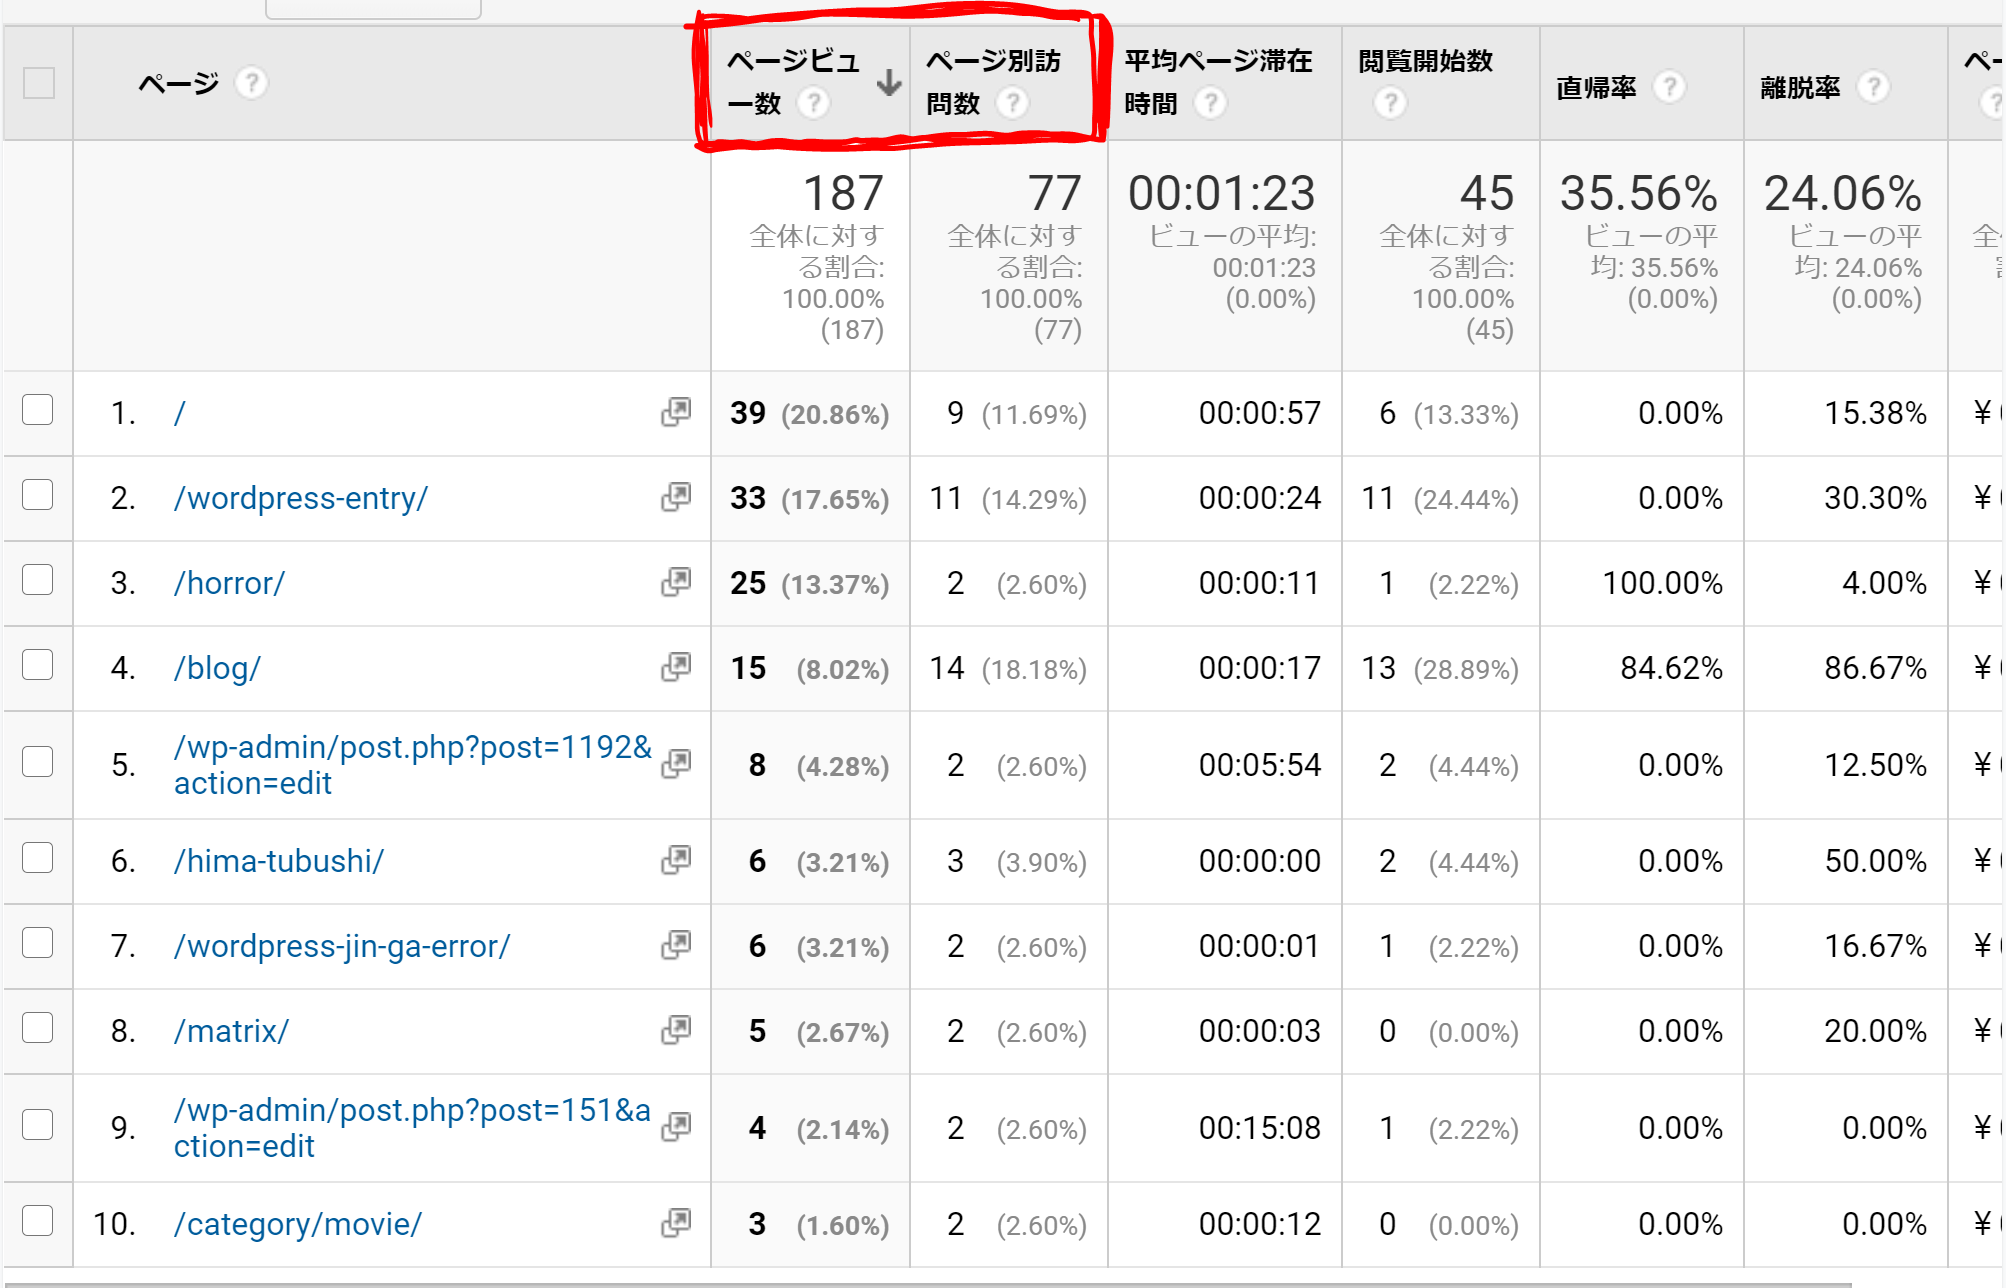Show help for ページ column
The height and width of the screenshot is (1288, 2006).
tap(251, 83)
